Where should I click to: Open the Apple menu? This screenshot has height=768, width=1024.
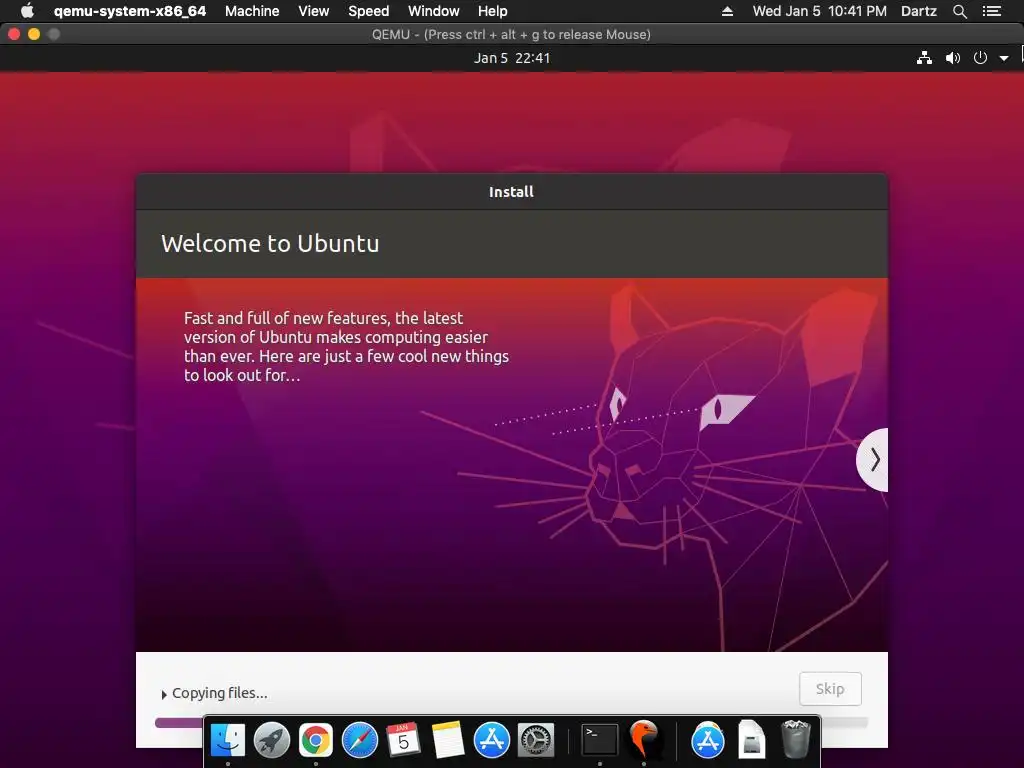tap(27, 11)
